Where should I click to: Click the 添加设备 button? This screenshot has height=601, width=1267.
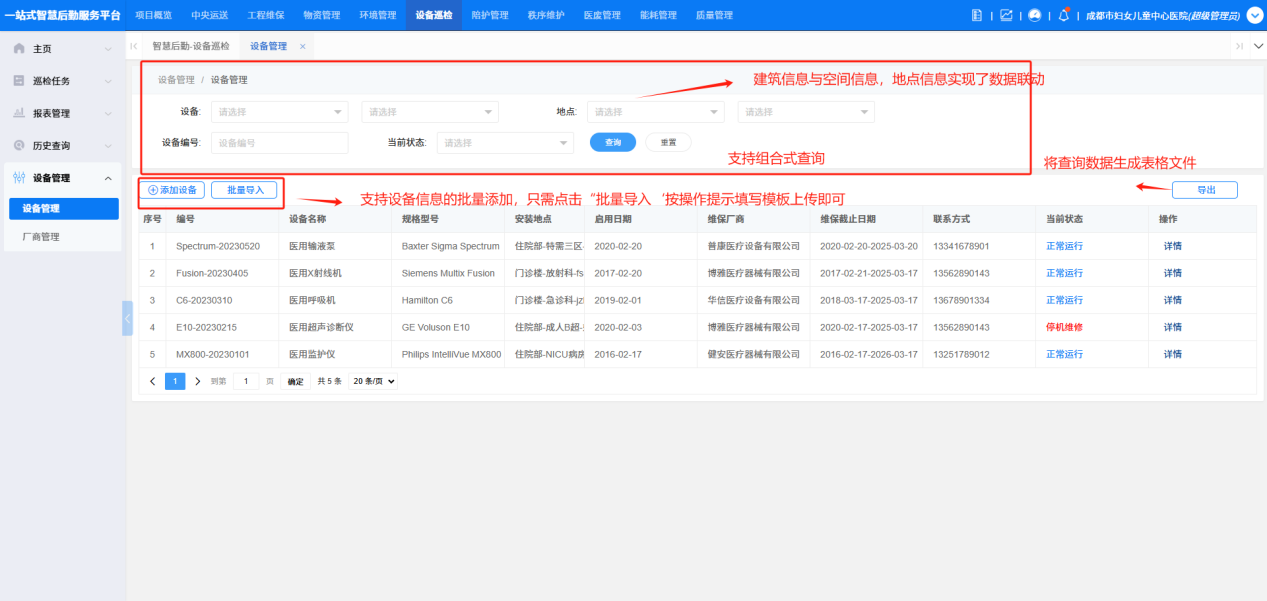point(172,190)
